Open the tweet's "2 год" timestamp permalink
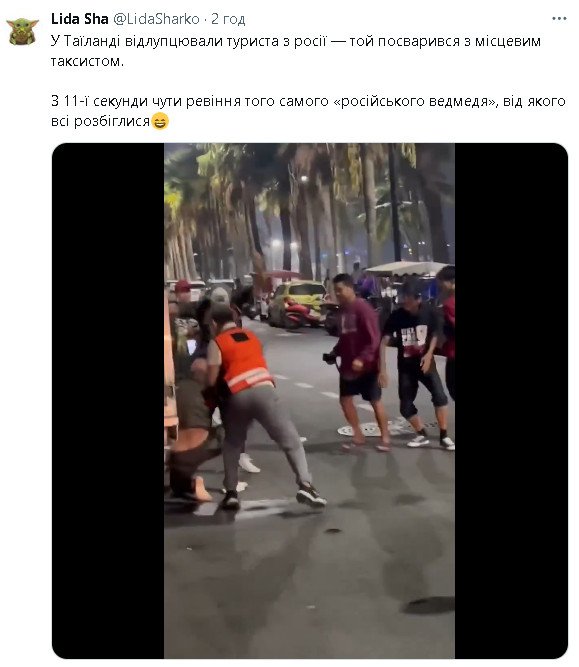The image size is (579, 667). click(x=228, y=19)
